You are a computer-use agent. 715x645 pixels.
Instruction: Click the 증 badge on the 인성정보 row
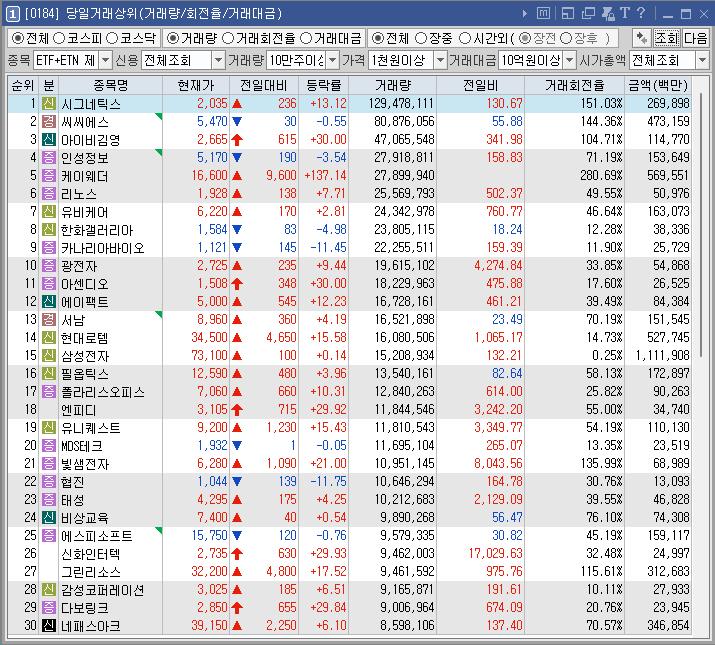(49, 157)
